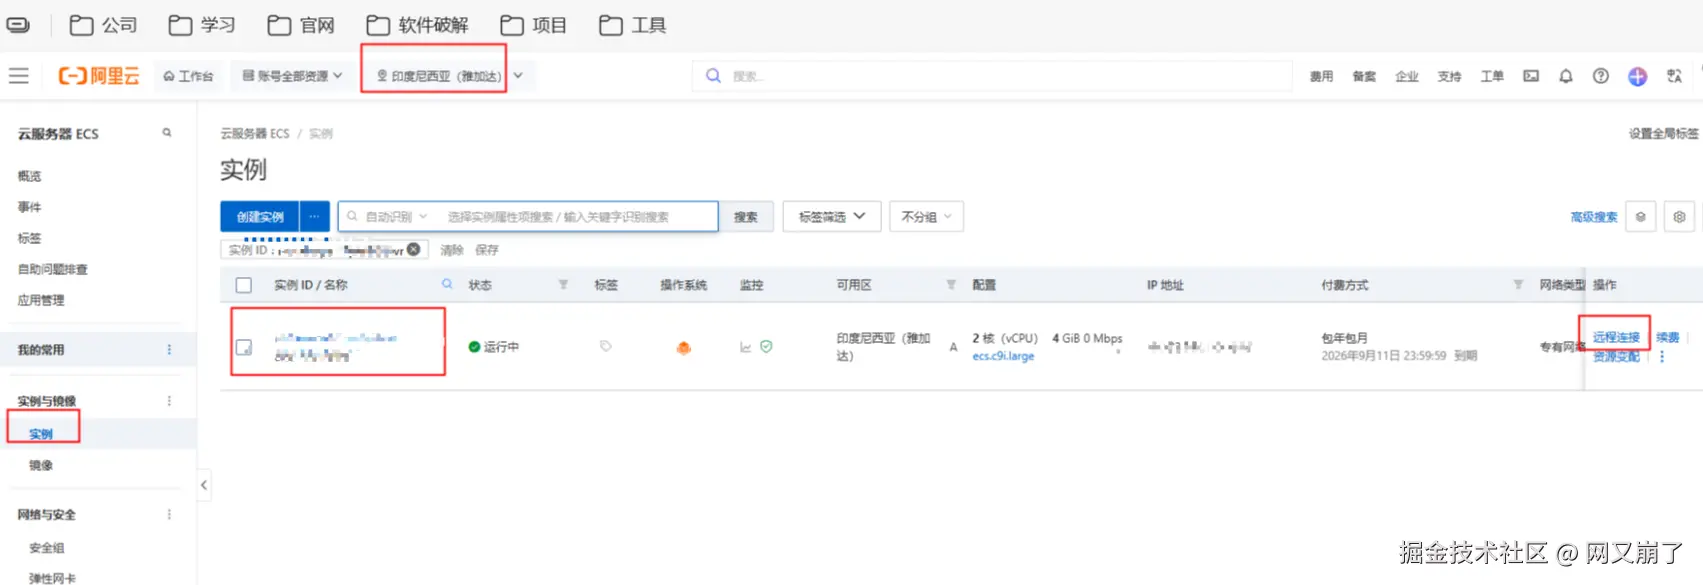Open the 学习 bookmark folder
Viewport: 1703px width, 585px height.
(202, 25)
